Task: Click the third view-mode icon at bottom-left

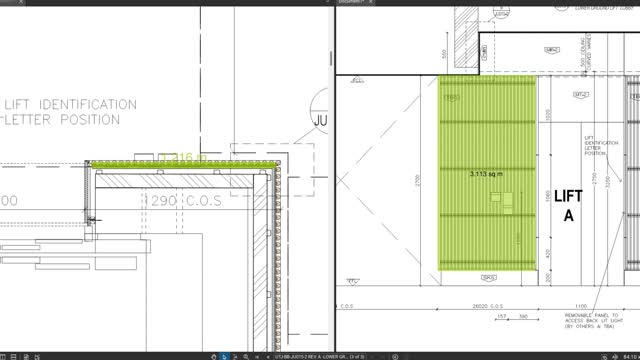Action: pos(26,357)
